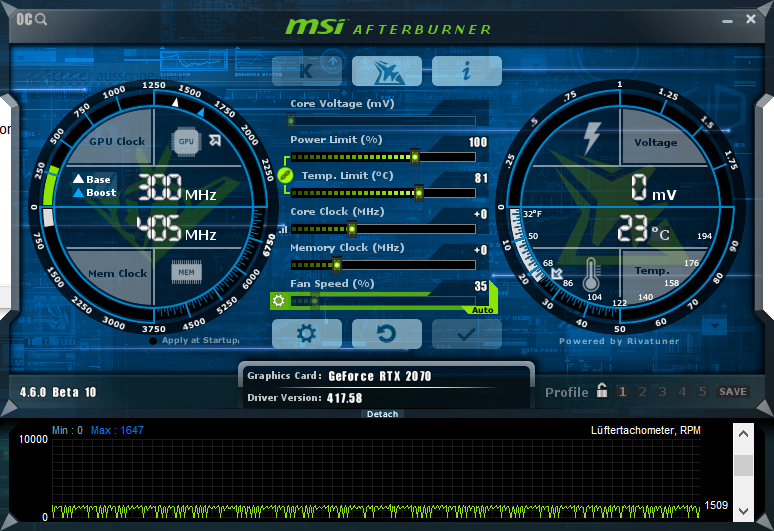
Task: Click the Min : 0 graph label
Action: click(x=67, y=430)
